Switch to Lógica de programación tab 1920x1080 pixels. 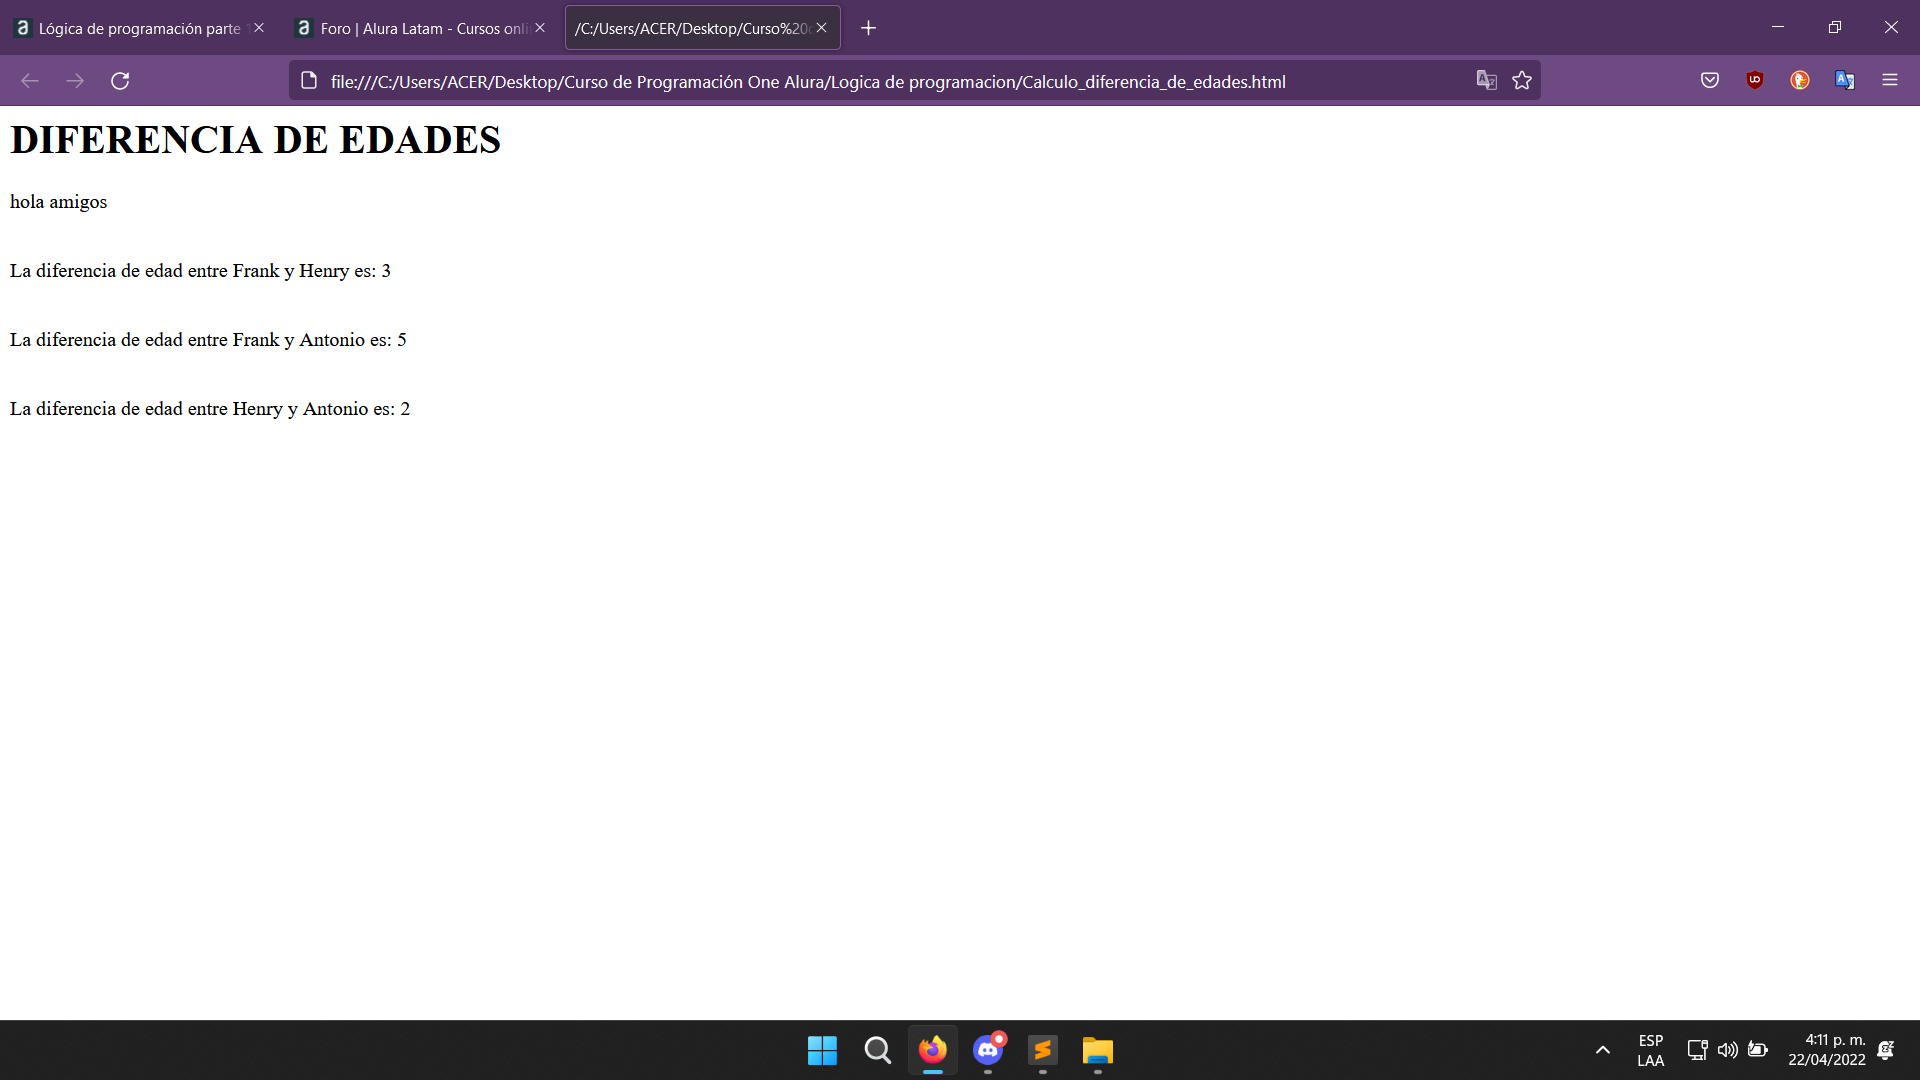coord(140,28)
